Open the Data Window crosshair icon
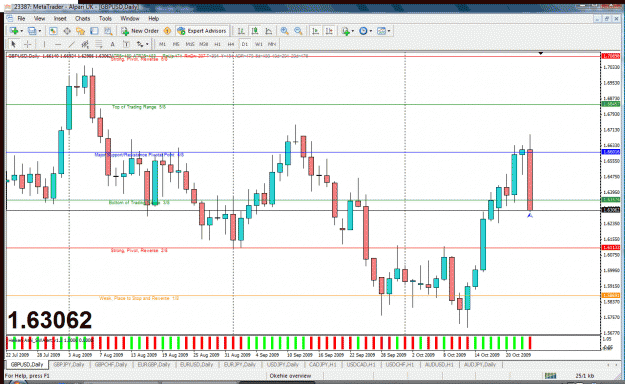This screenshot has width=625, height=384. (x=67, y=31)
